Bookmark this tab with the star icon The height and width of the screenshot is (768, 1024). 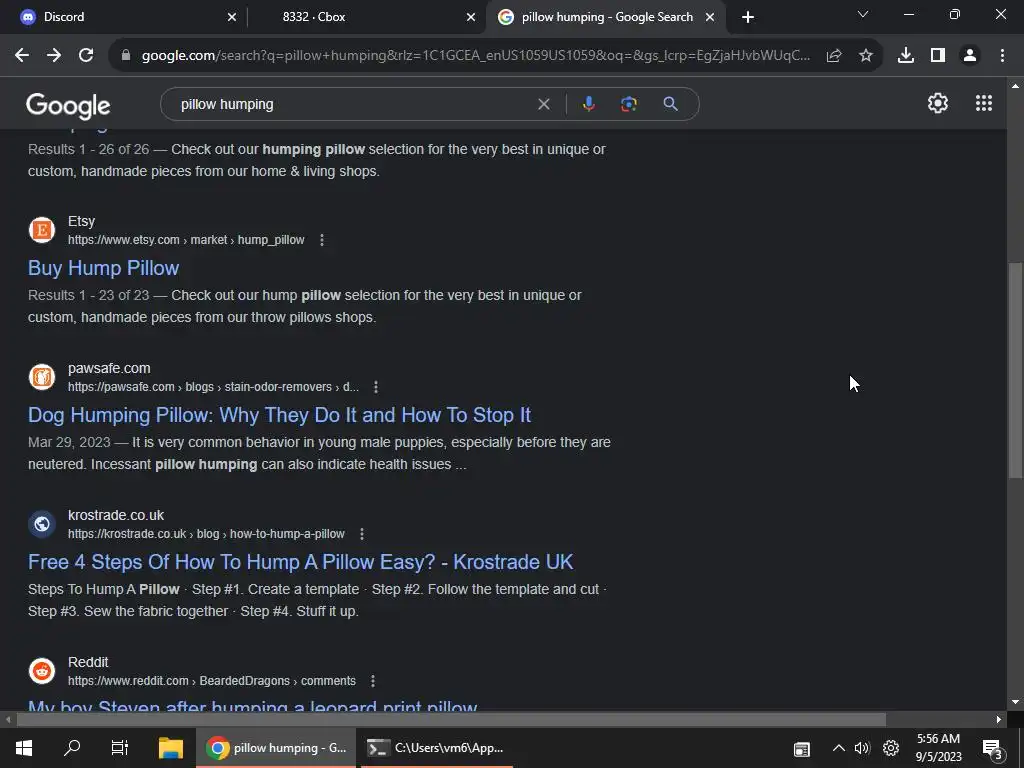tap(866, 56)
